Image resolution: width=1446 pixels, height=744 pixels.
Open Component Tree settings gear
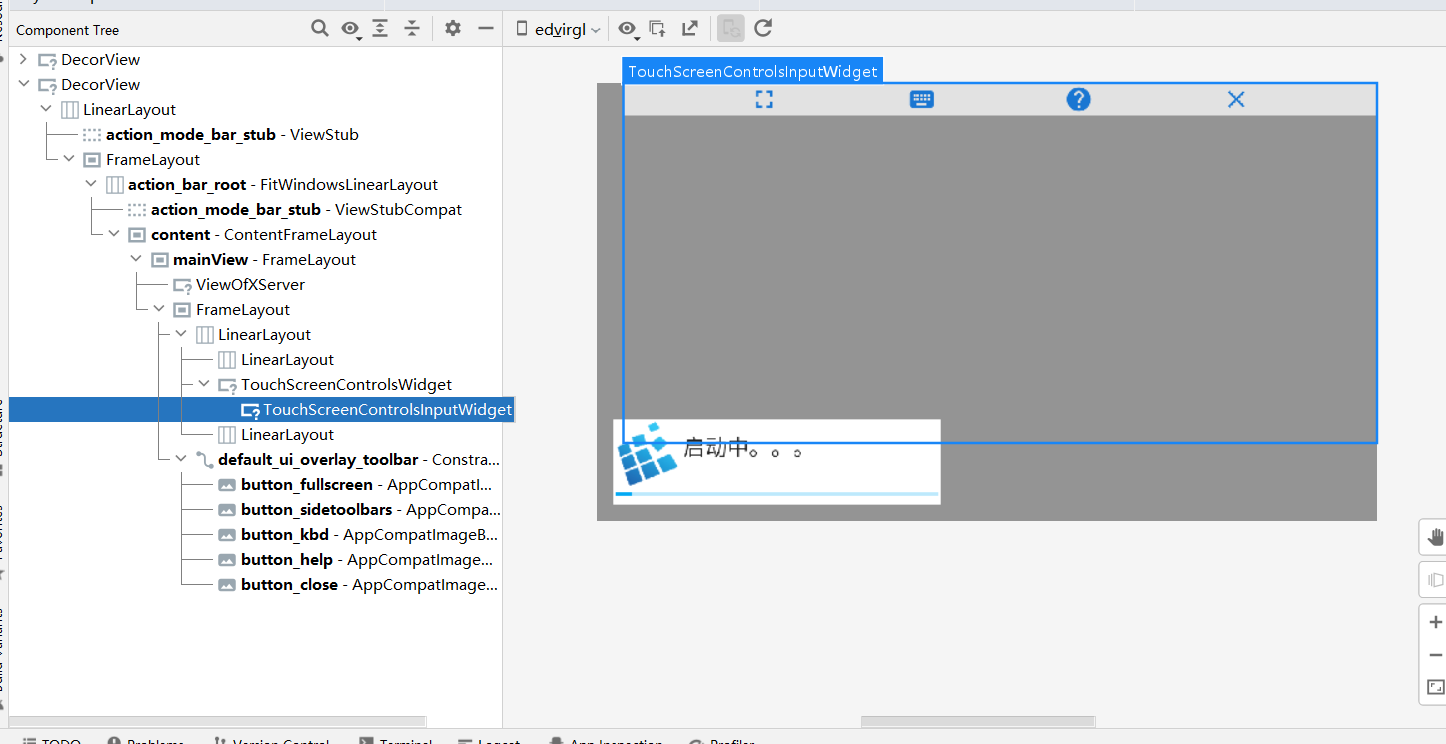point(453,29)
